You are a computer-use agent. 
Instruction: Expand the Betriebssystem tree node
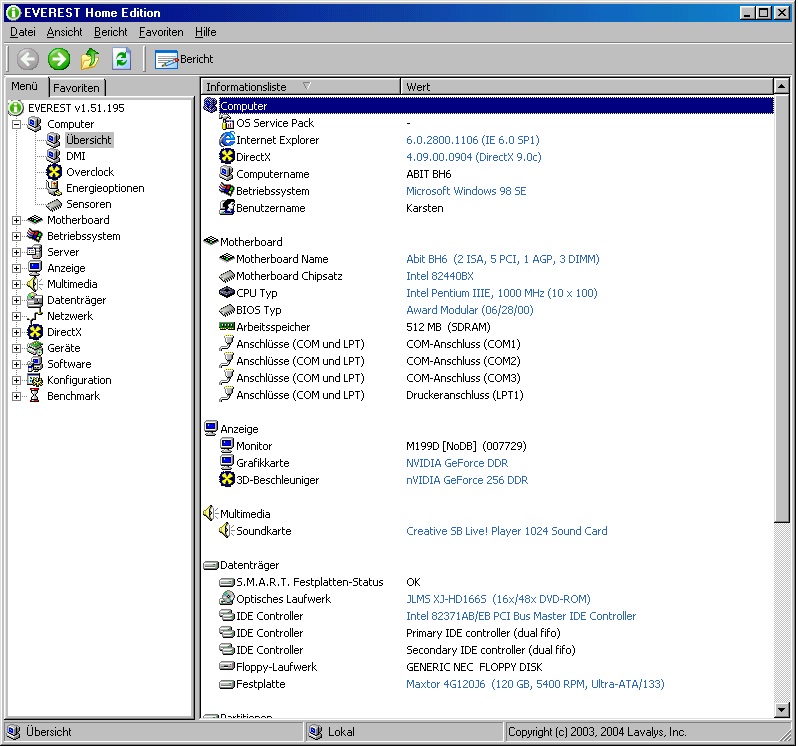coord(17,236)
